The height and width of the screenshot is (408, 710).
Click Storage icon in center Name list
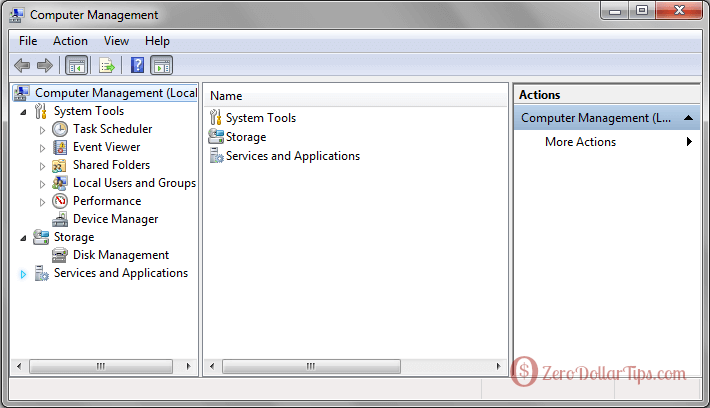pos(216,136)
